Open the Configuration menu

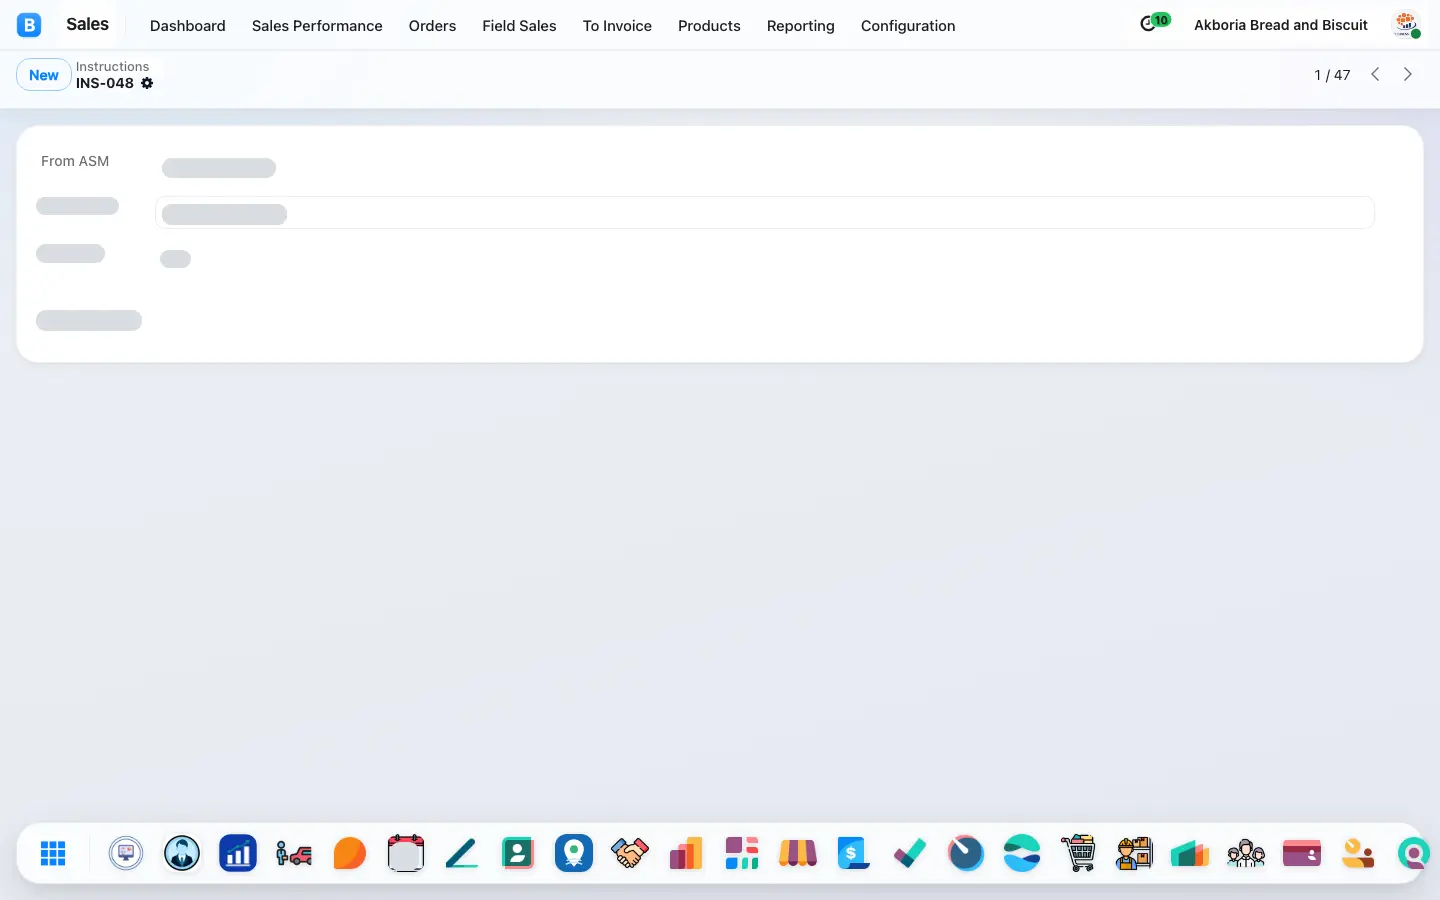[908, 26]
